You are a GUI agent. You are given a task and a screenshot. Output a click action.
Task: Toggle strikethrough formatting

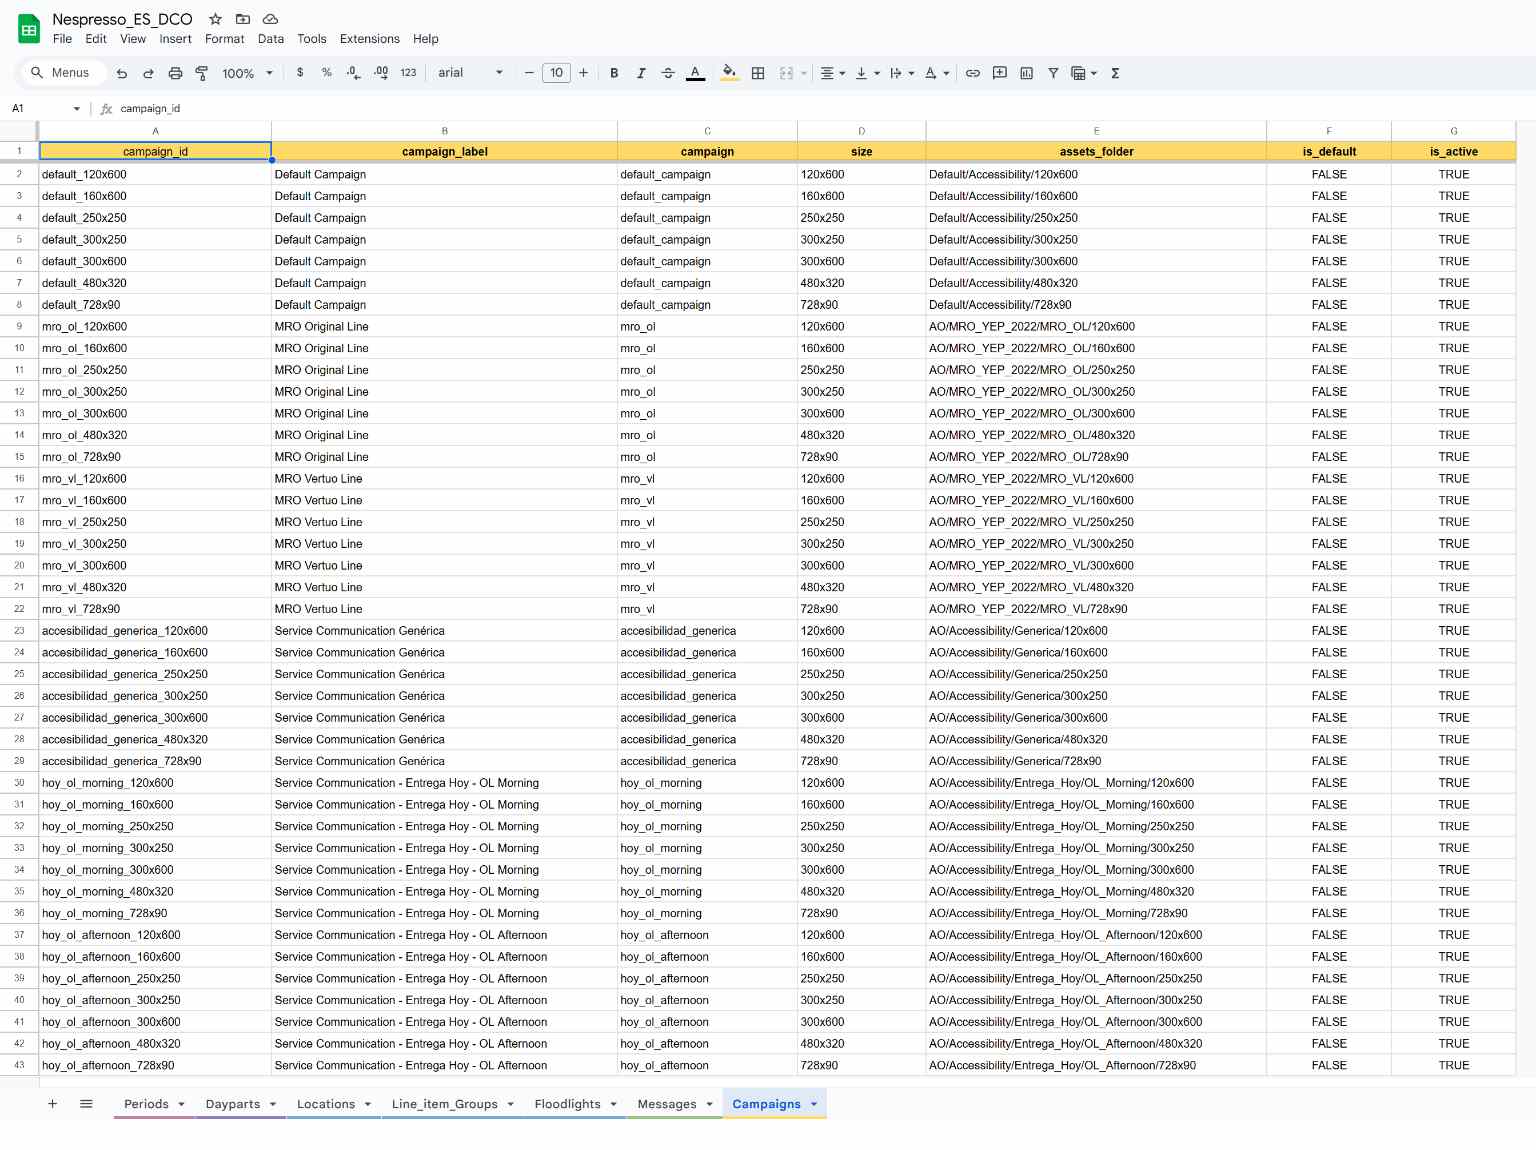[x=668, y=73]
